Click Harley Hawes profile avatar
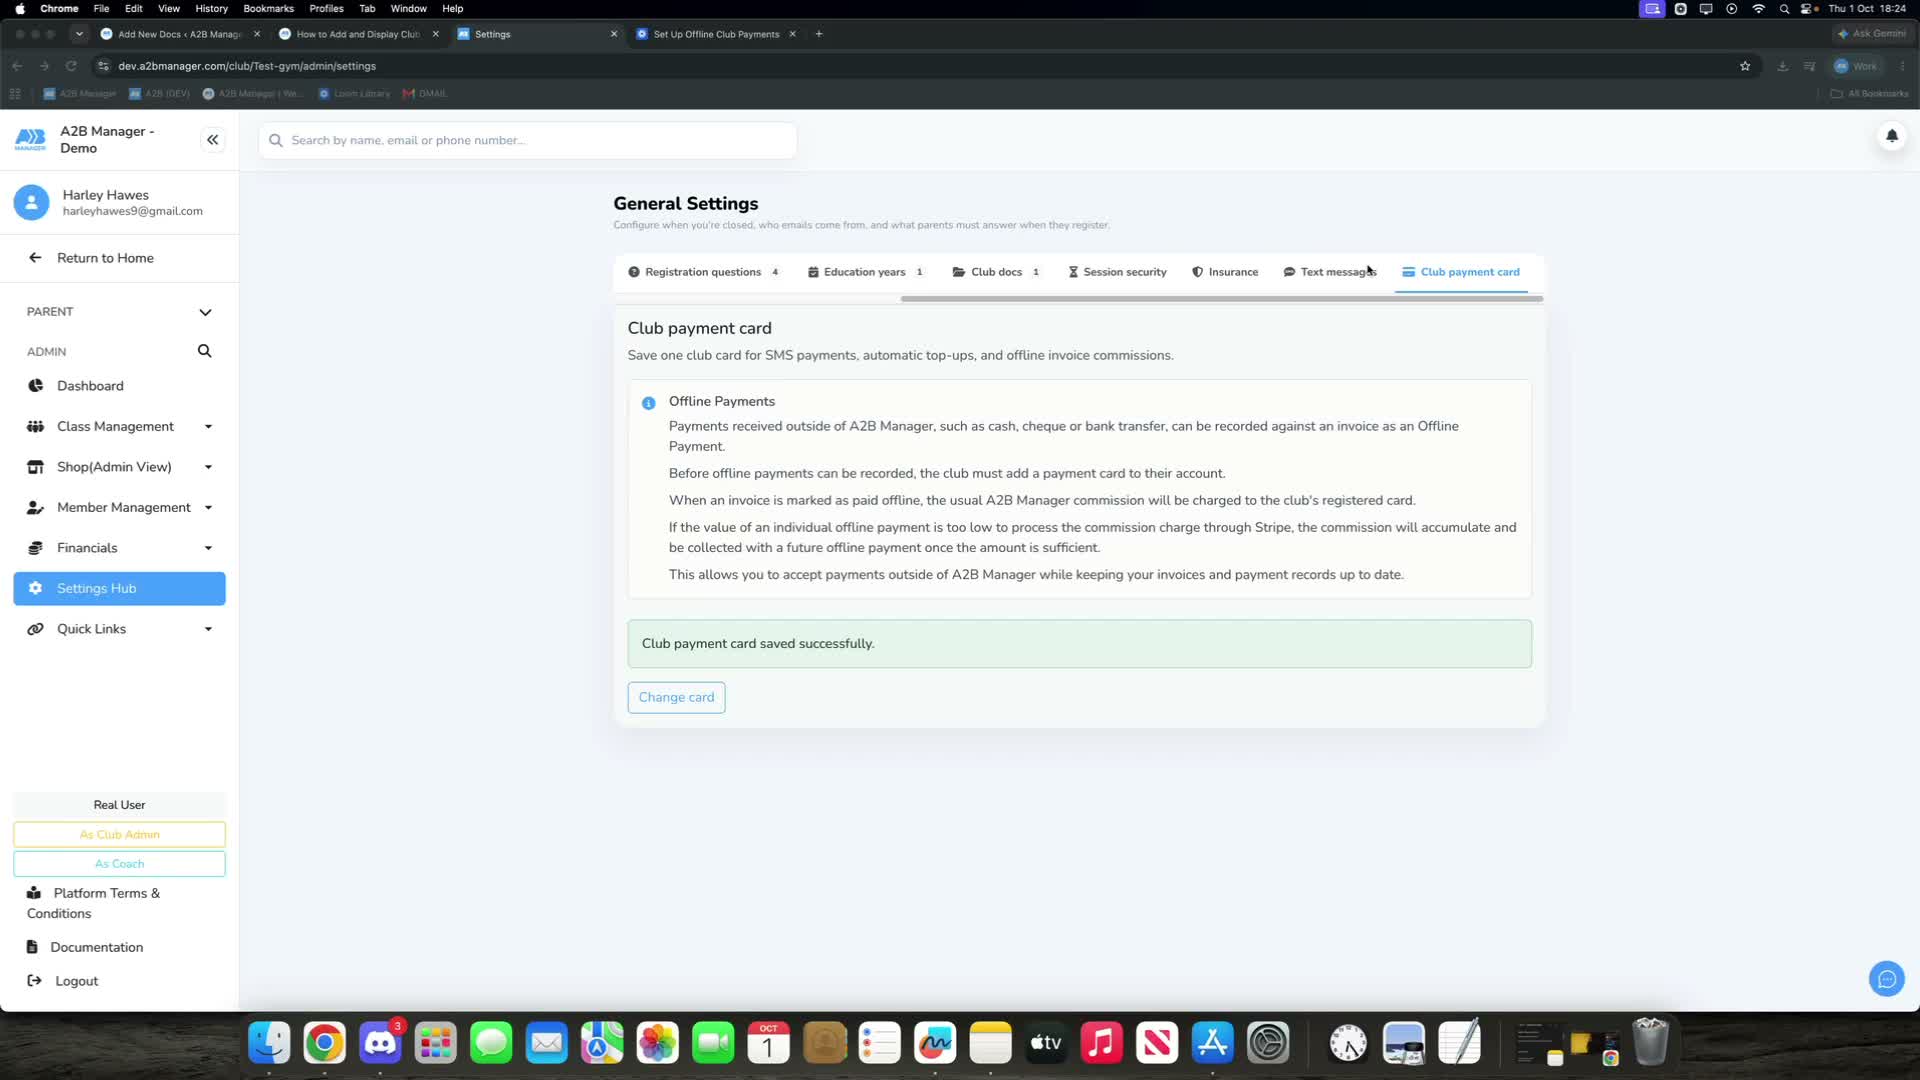Screen dimensions: 1920x1080 click(31, 202)
